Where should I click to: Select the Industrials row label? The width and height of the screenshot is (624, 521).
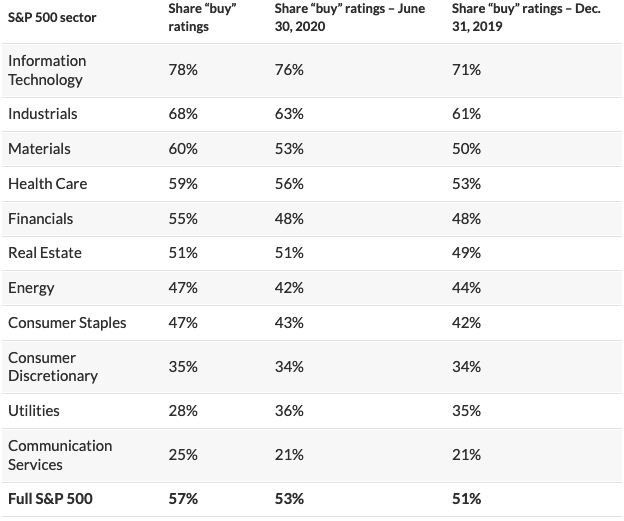[x=42, y=114]
